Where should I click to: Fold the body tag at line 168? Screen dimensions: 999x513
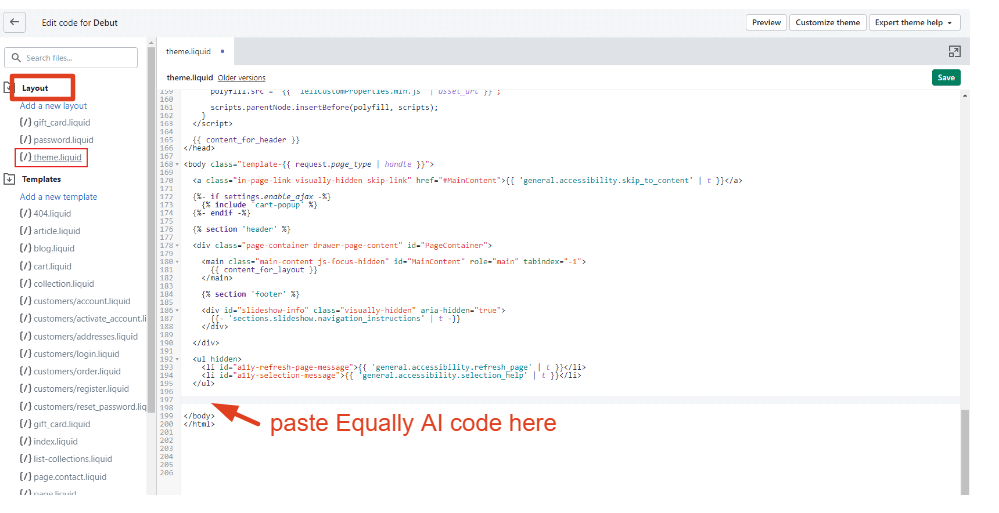click(x=178, y=163)
